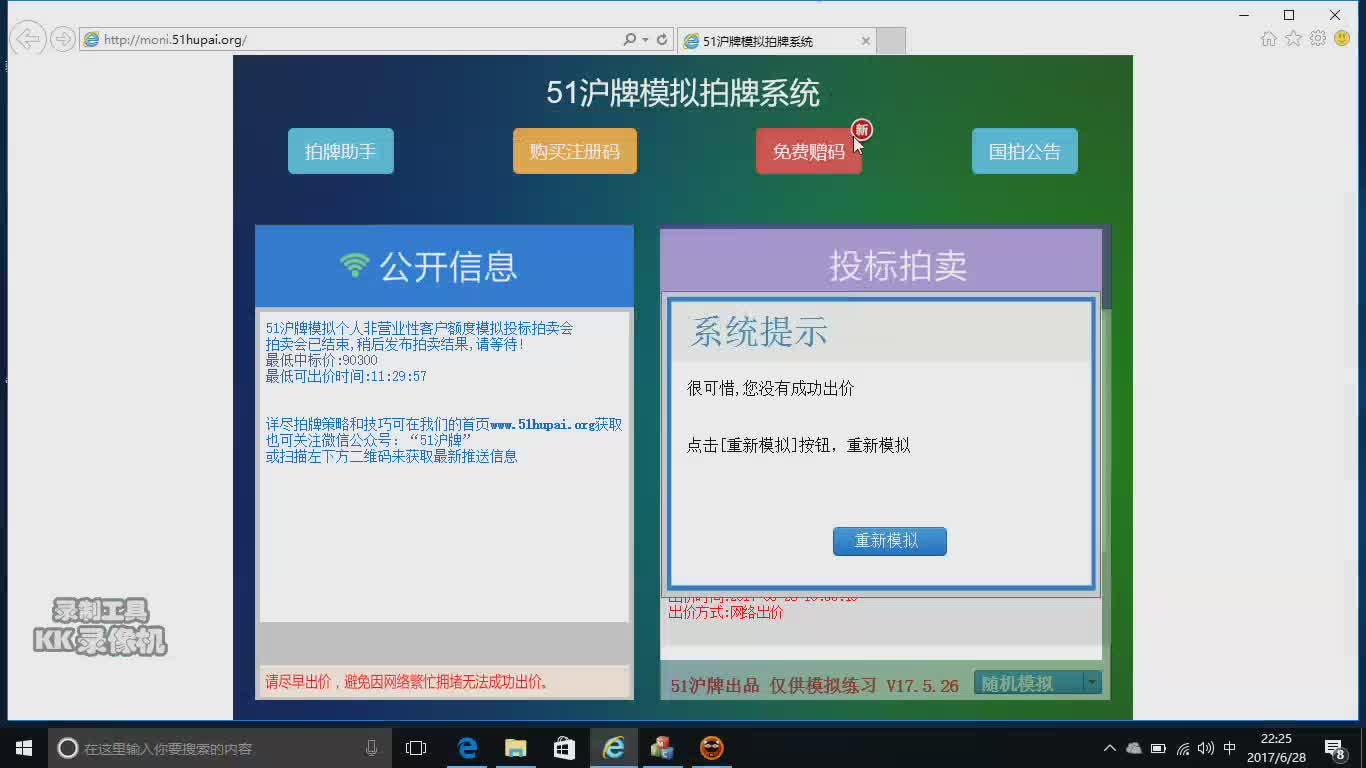Launch Microsoft Edge from the taskbar
Screen dimensions: 1366x768
coord(467,748)
